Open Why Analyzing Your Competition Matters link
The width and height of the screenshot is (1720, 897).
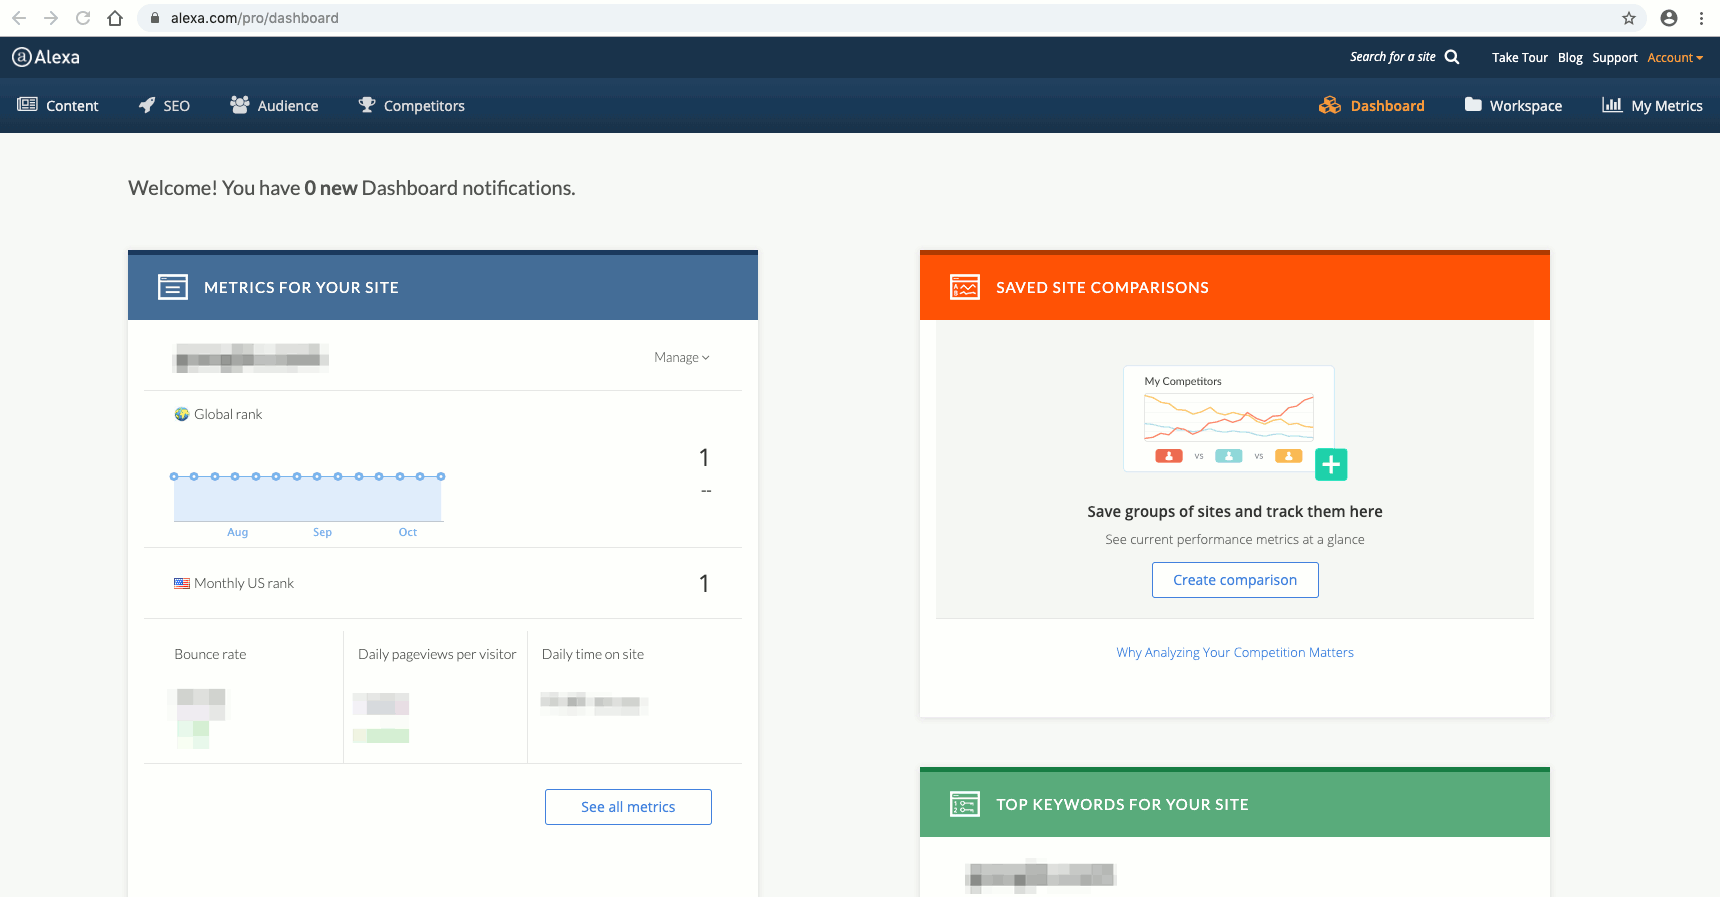[x=1235, y=652]
